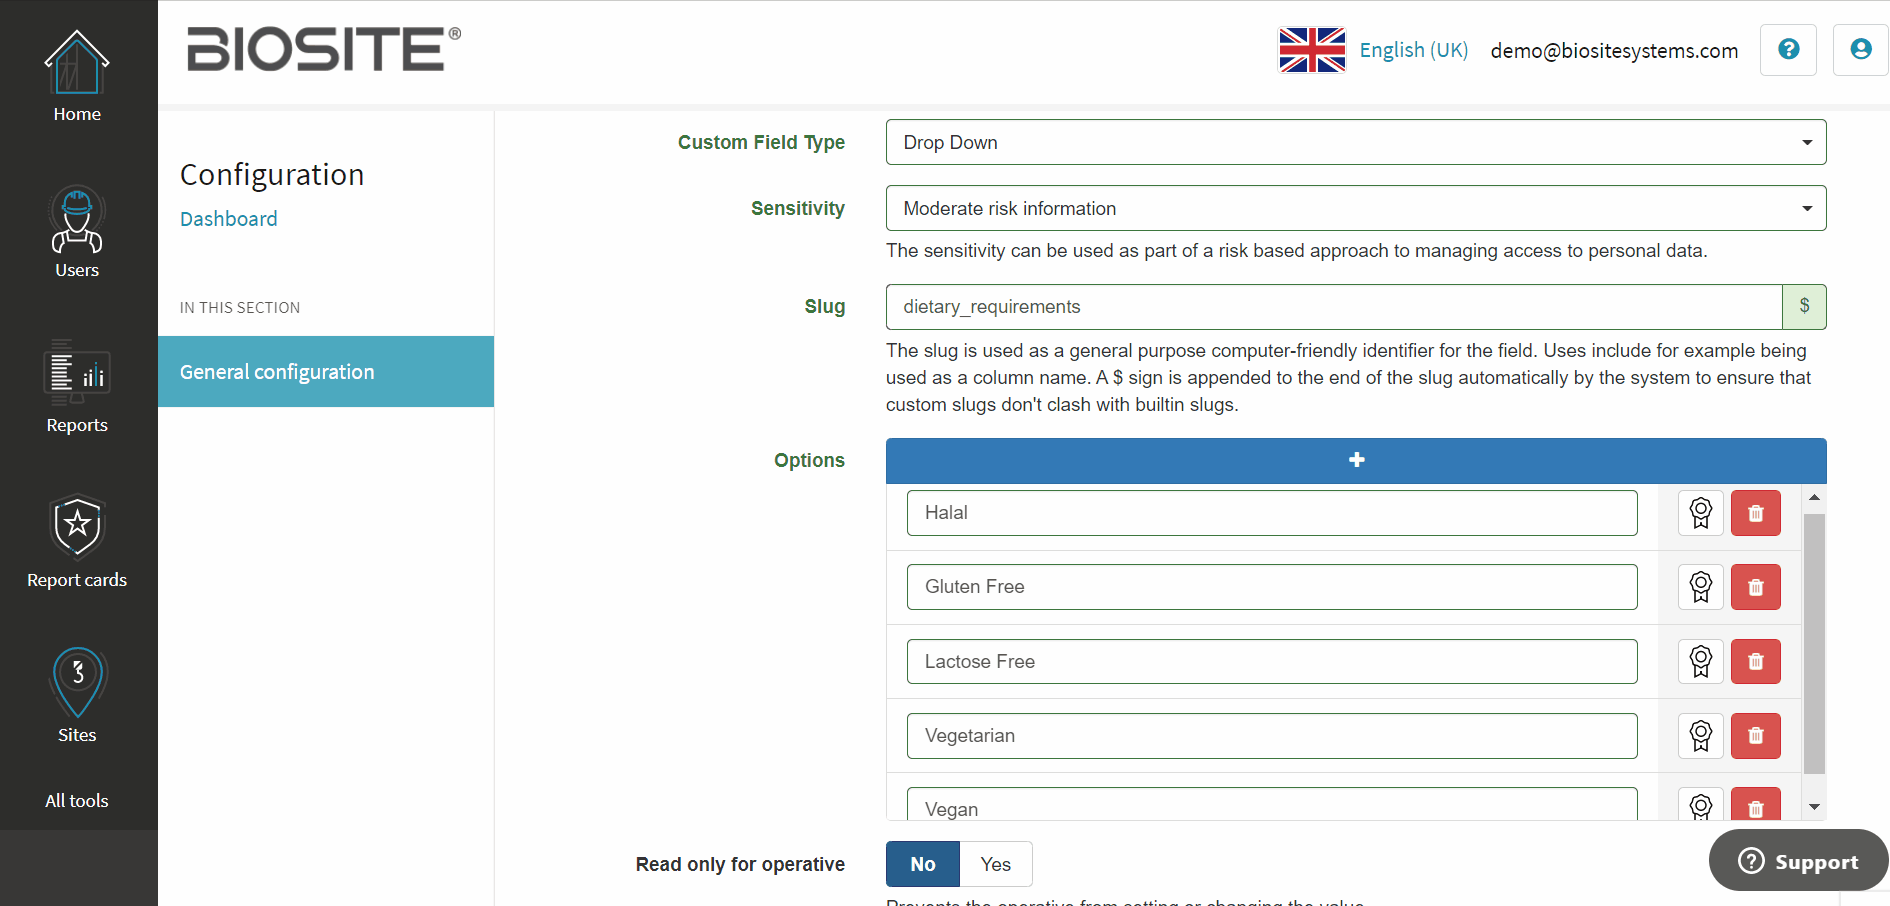Open All tools in the sidebar
1890x906 pixels.
[77, 801]
